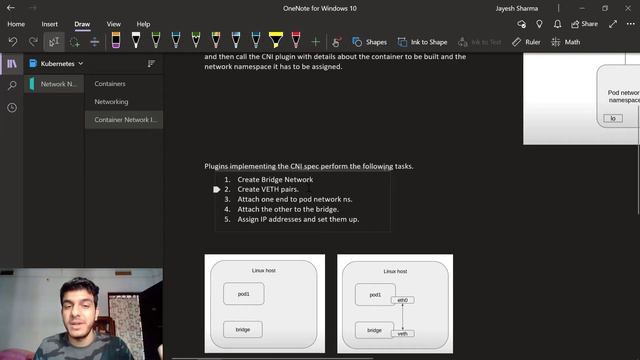Pick the white pen
Image resolution: width=640 pixels, height=360 pixels.
[136, 40]
